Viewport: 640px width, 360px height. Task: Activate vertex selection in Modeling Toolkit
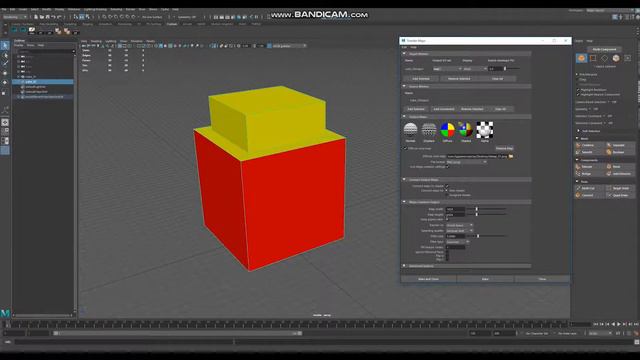[x=593, y=58]
